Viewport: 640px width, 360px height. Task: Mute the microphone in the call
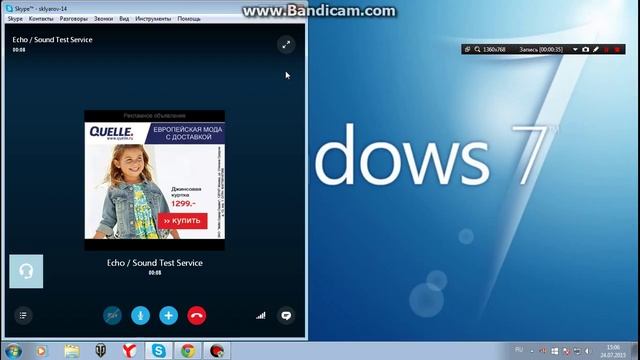(x=140, y=316)
